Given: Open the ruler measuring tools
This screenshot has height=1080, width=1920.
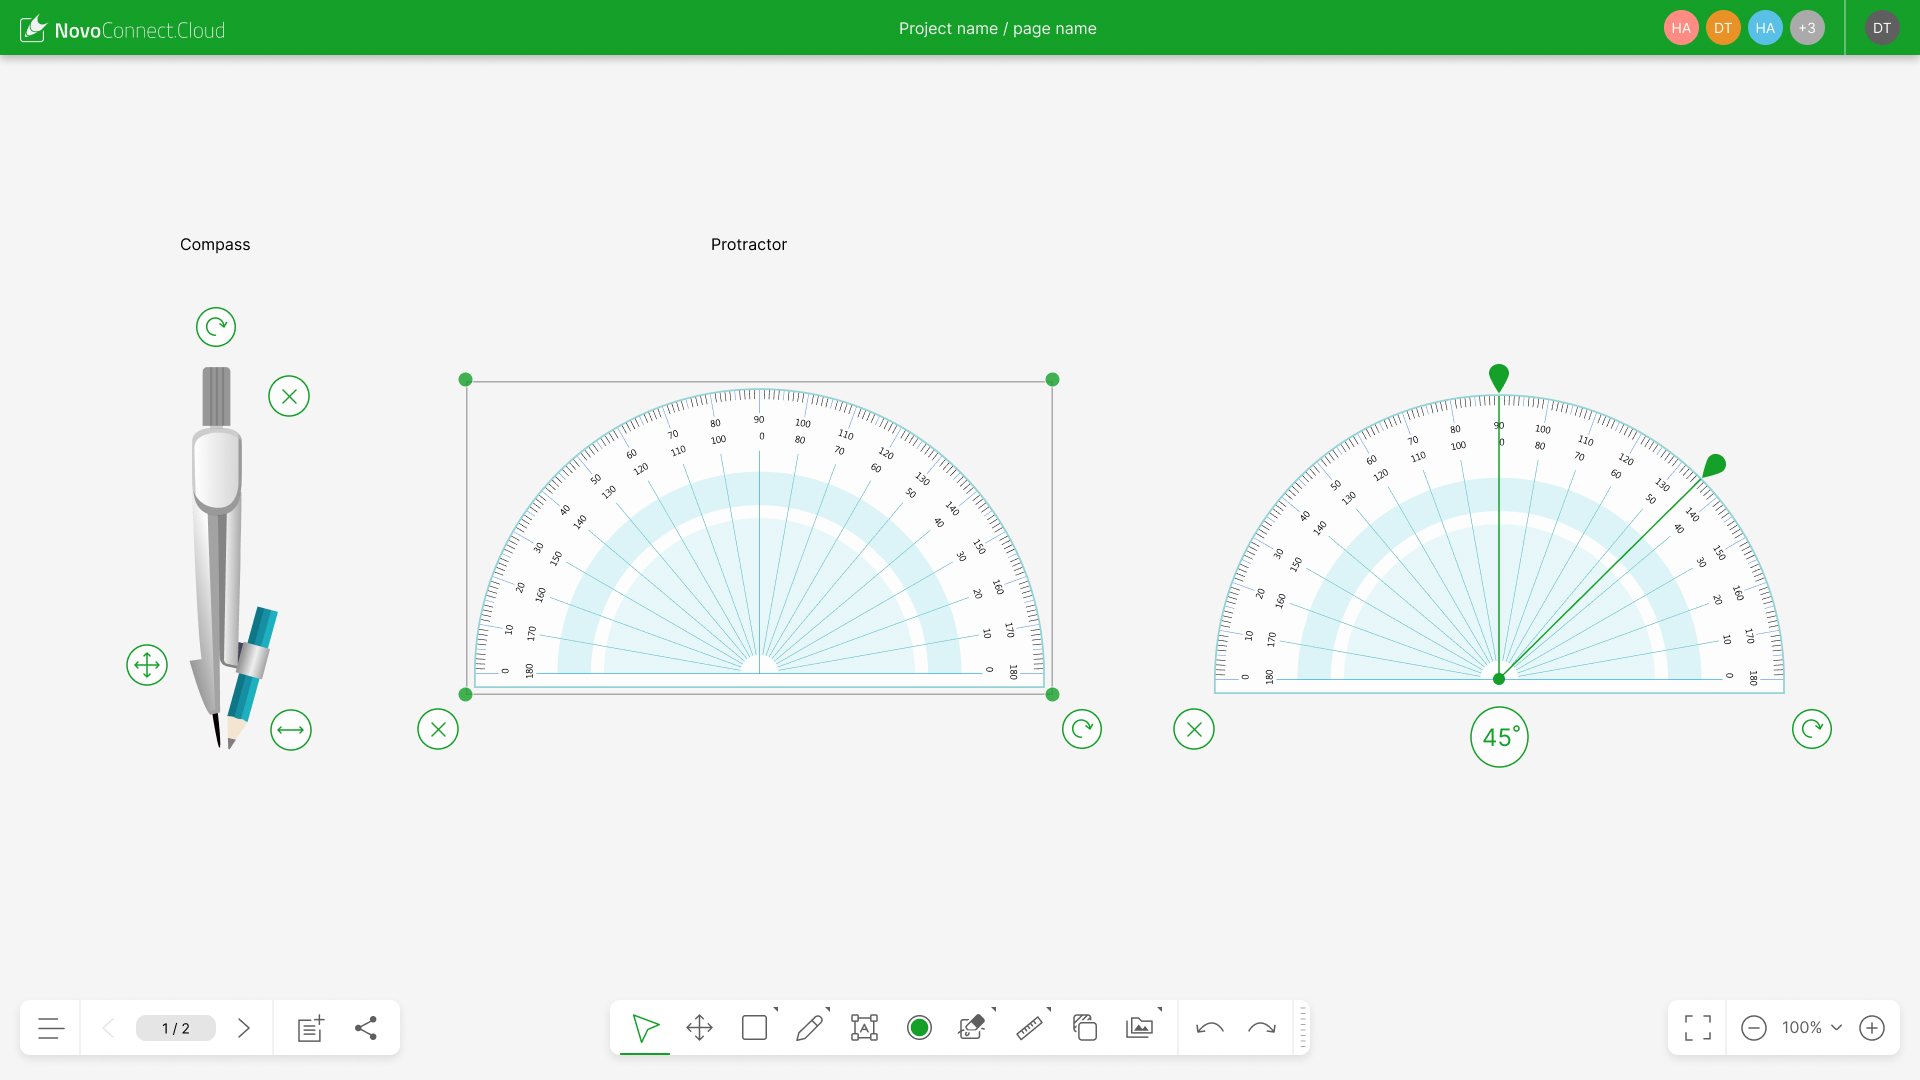Looking at the screenshot, I should pos(1029,1027).
